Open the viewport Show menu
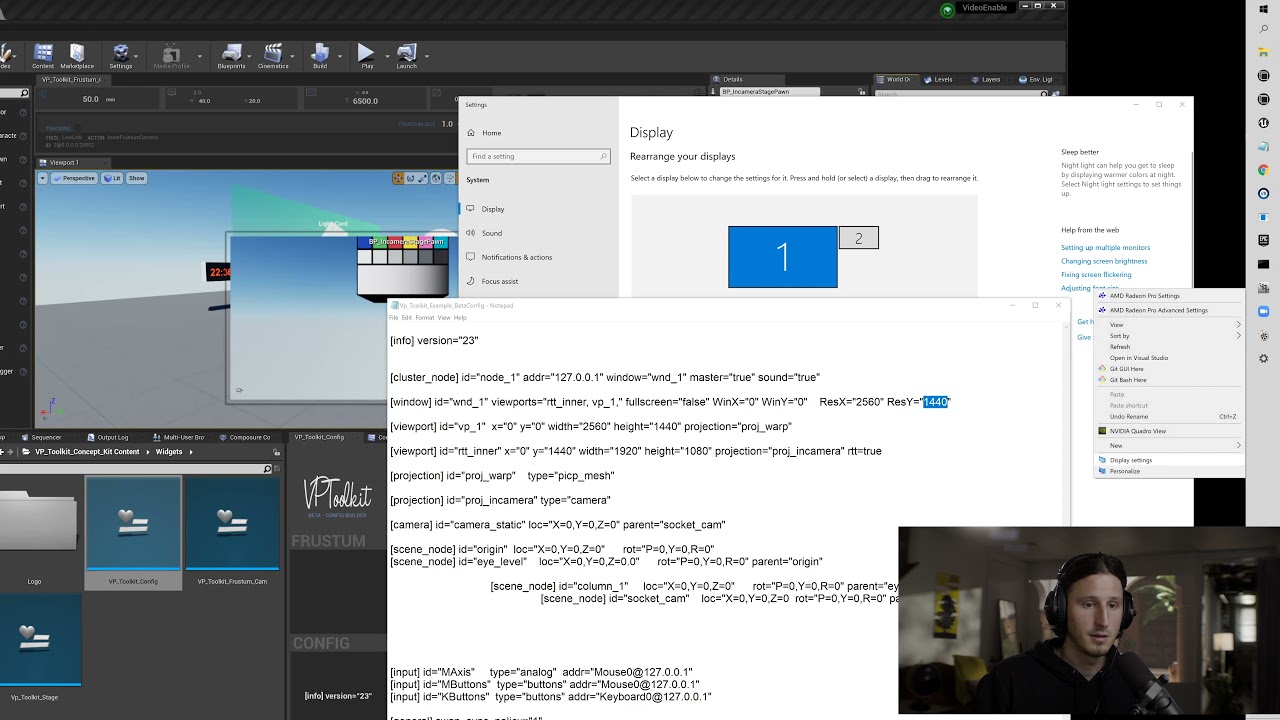 pyautogui.click(x=137, y=178)
